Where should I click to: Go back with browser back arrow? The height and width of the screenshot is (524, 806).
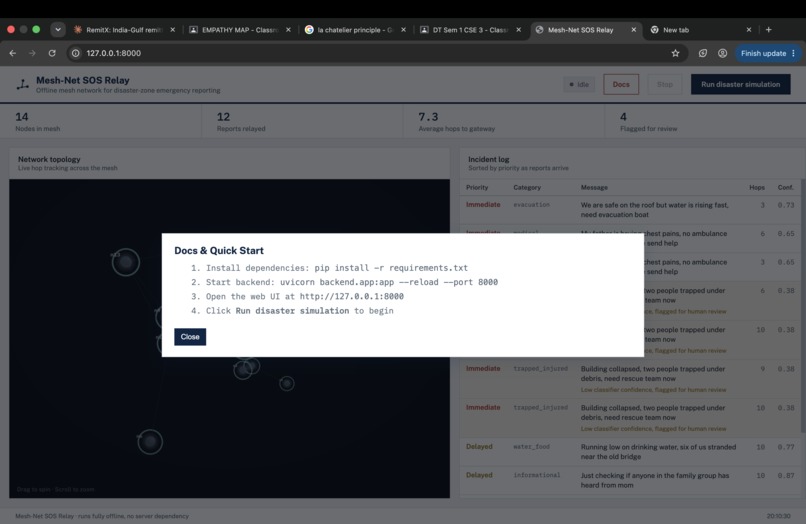coord(13,53)
